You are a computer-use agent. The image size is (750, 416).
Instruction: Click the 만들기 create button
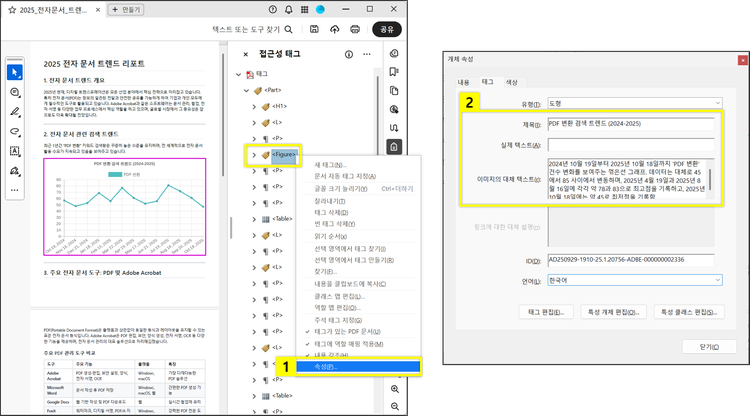126,10
